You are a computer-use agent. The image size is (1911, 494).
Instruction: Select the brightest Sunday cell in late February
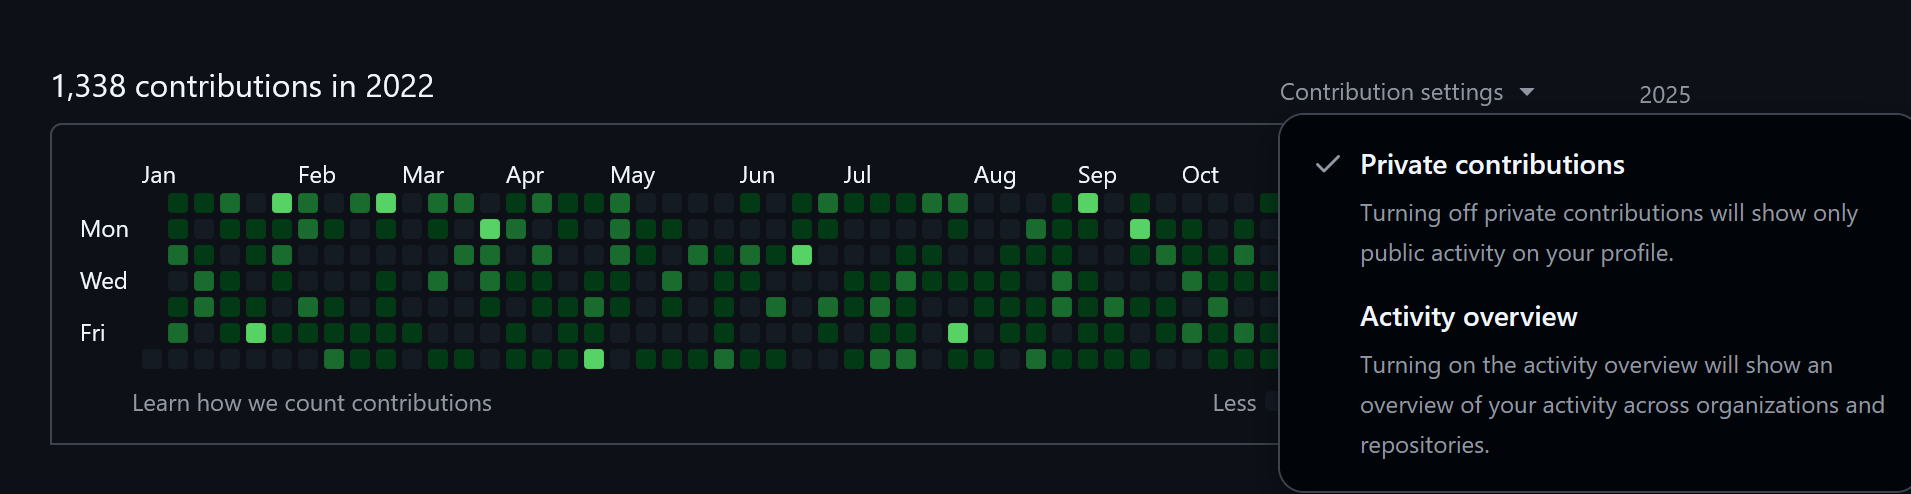[386, 203]
